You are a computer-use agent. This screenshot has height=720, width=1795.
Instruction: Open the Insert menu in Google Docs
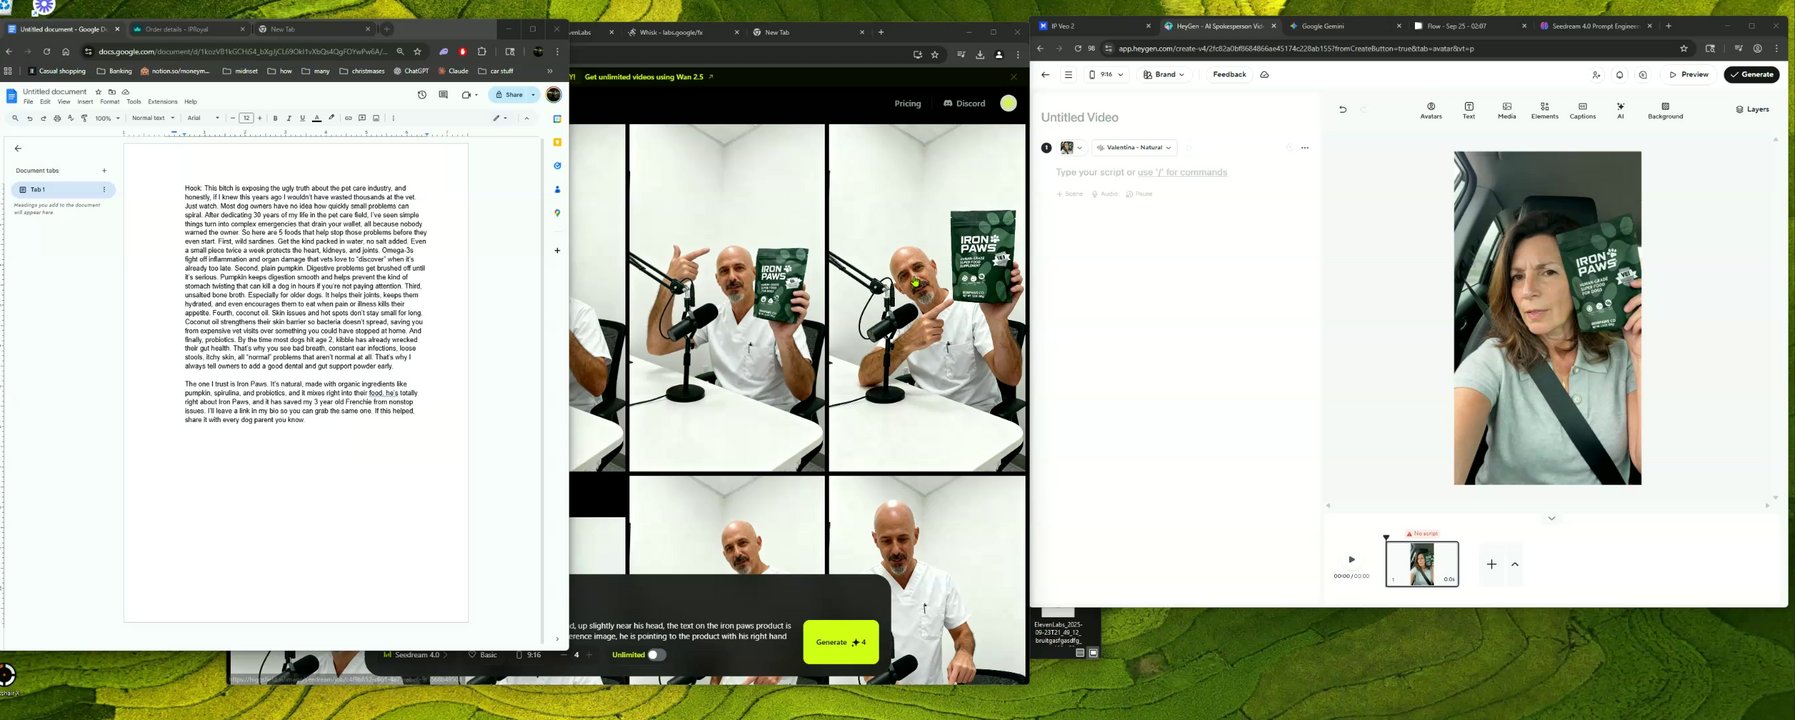[x=85, y=102]
